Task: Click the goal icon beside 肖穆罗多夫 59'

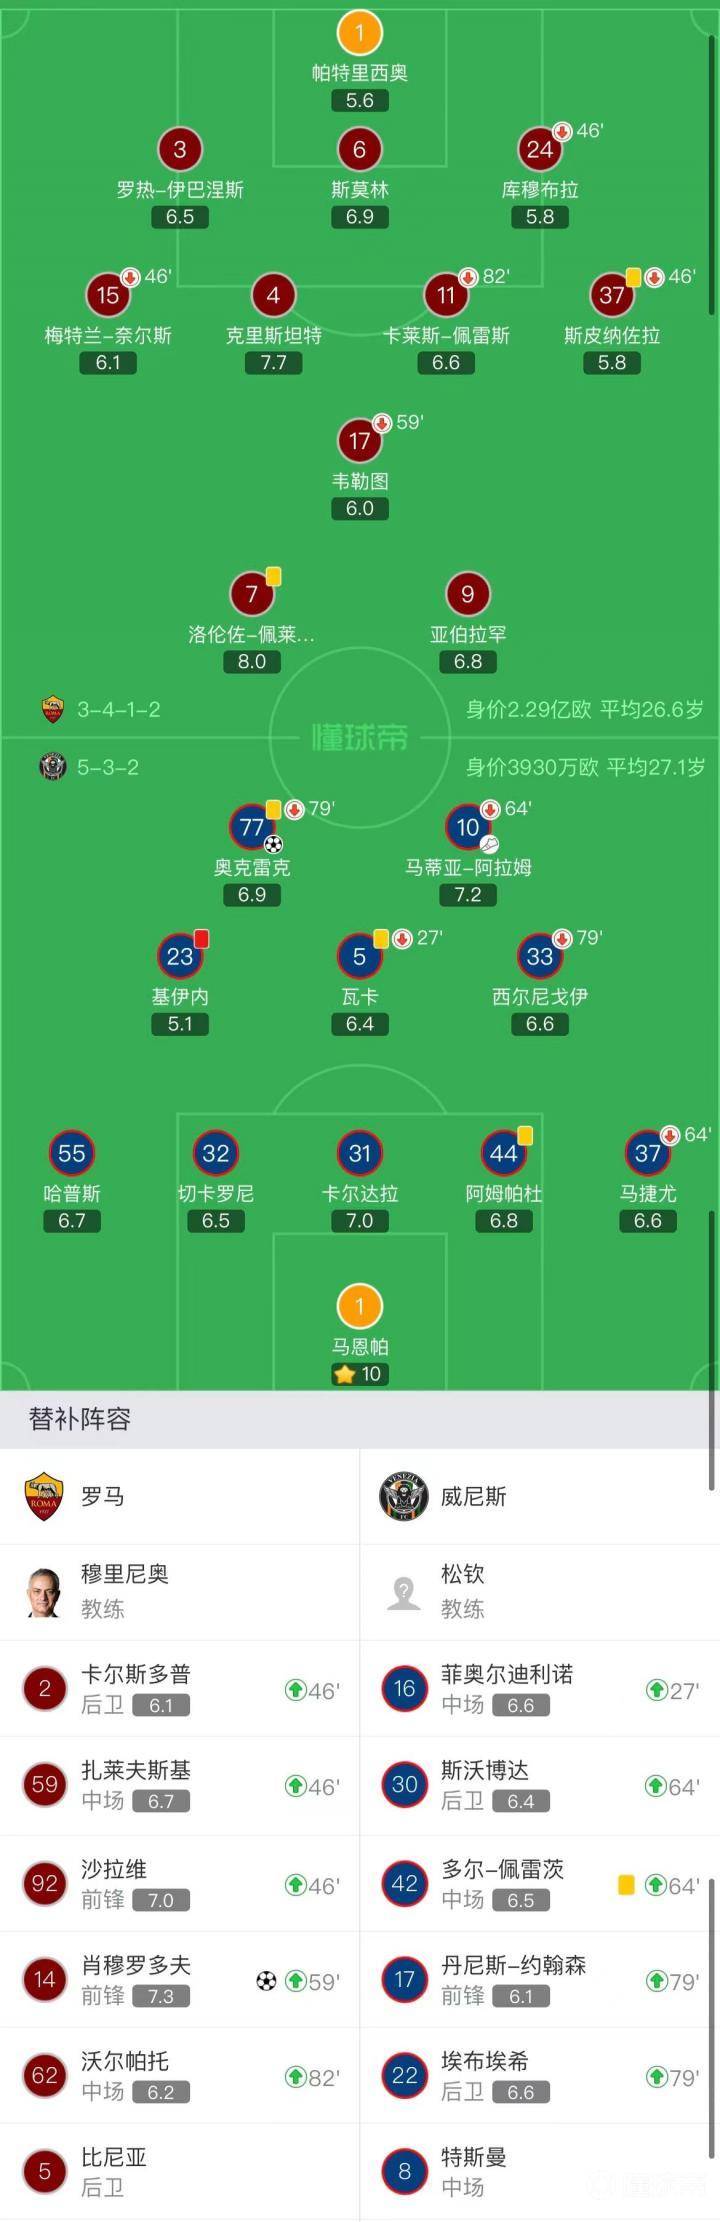Action: point(266,1980)
